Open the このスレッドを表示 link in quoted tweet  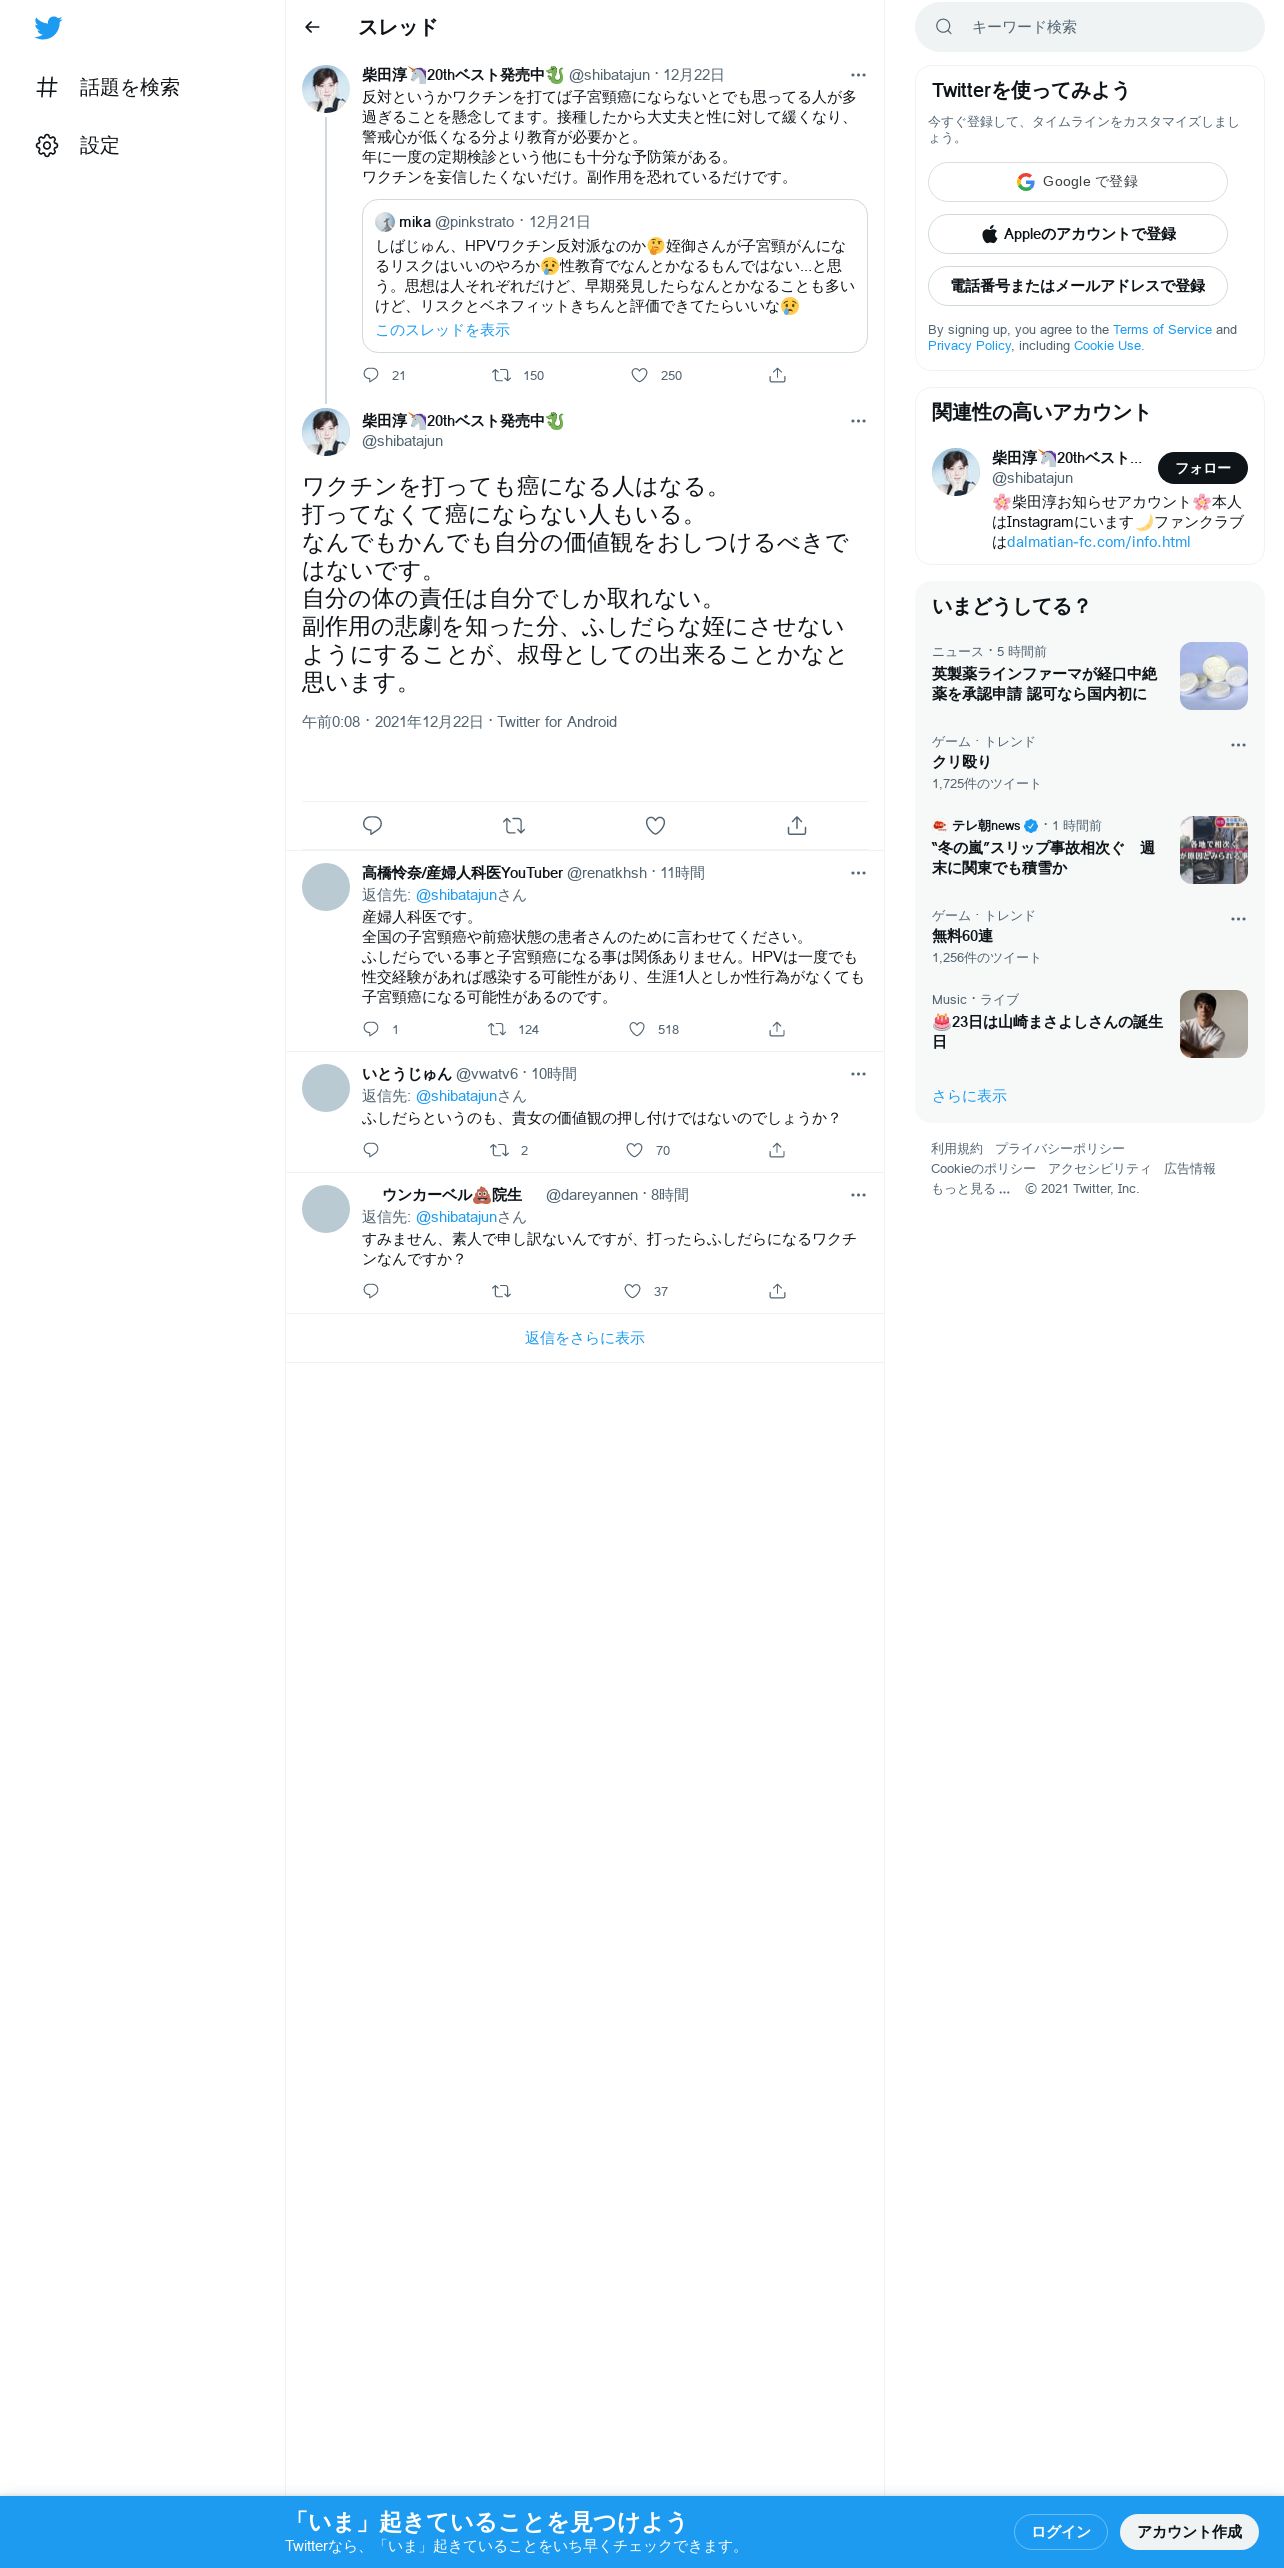pos(442,330)
